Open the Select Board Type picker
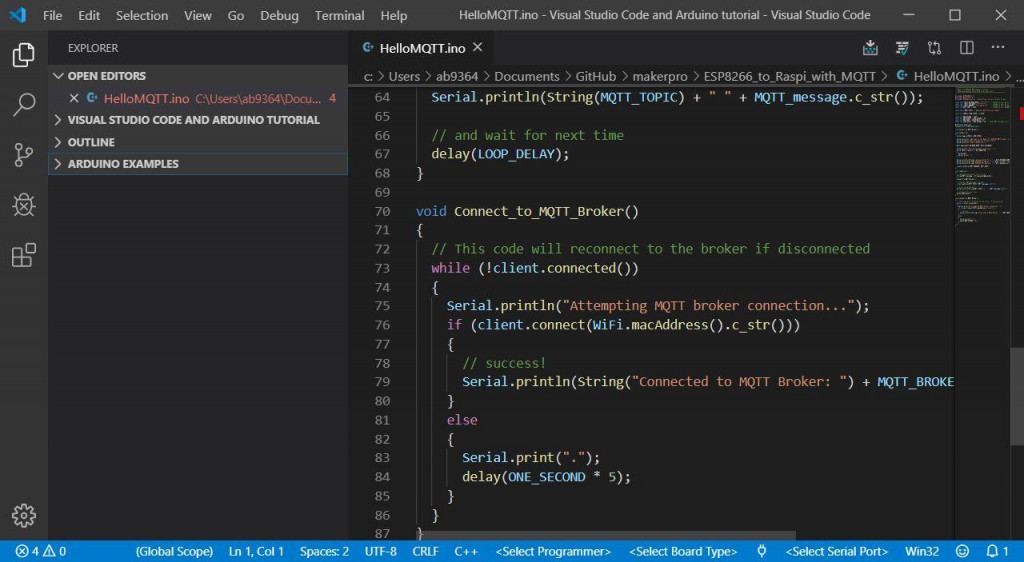Viewport: 1024px width, 562px height. [683, 551]
